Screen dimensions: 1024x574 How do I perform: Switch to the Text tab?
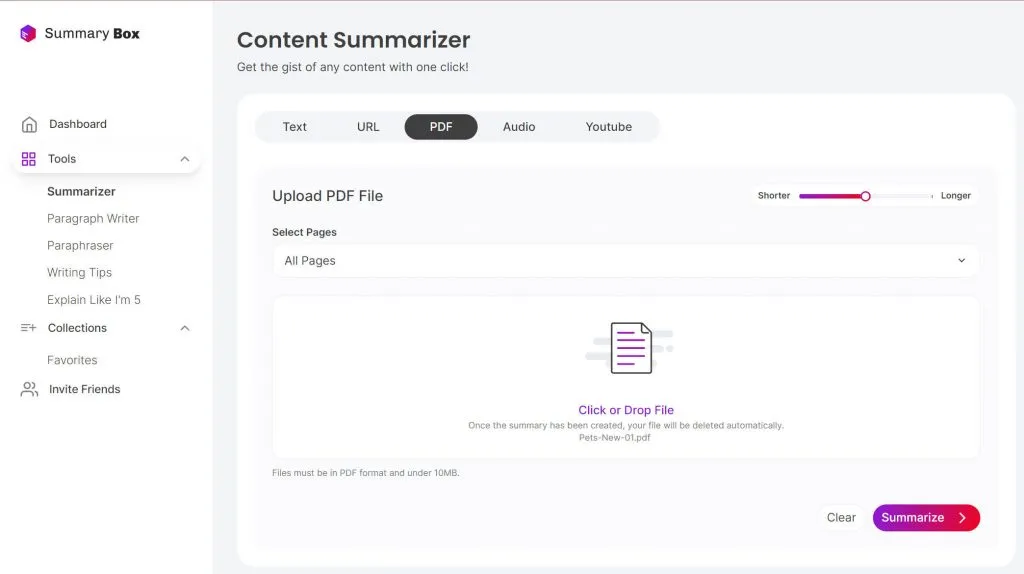[x=295, y=127]
